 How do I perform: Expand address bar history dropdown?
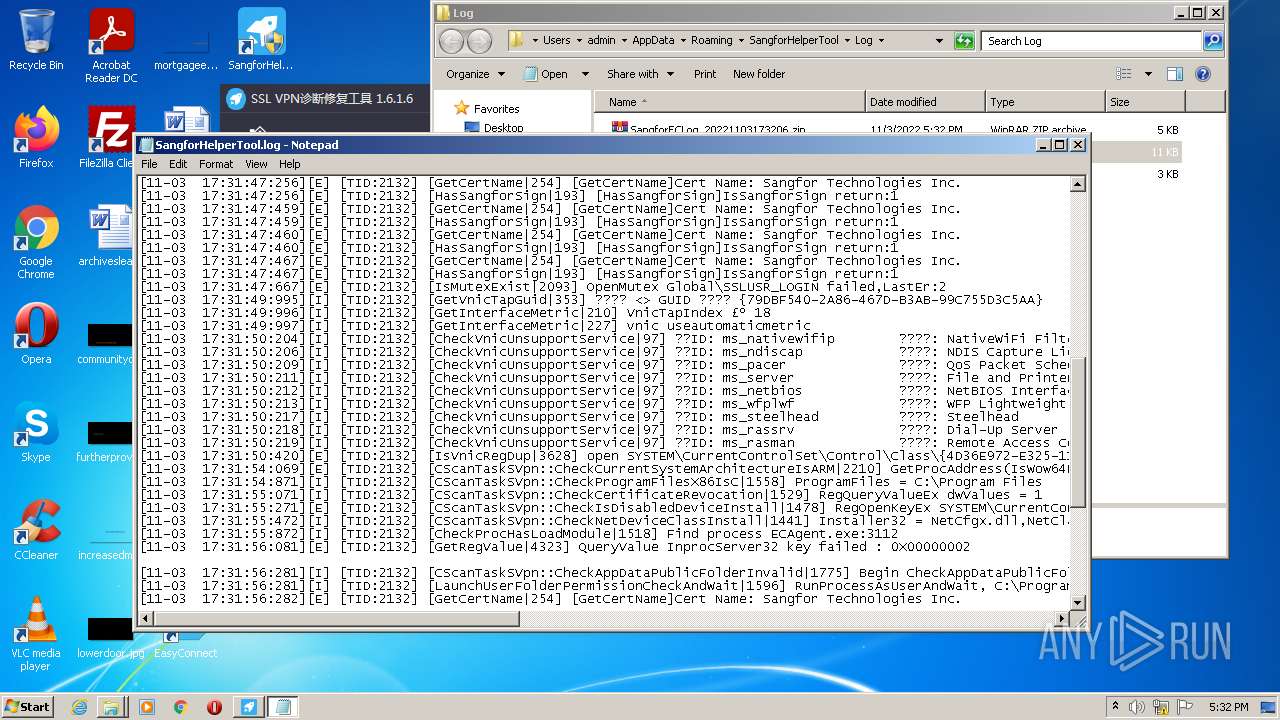pyautogui.click(x=939, y=41)
